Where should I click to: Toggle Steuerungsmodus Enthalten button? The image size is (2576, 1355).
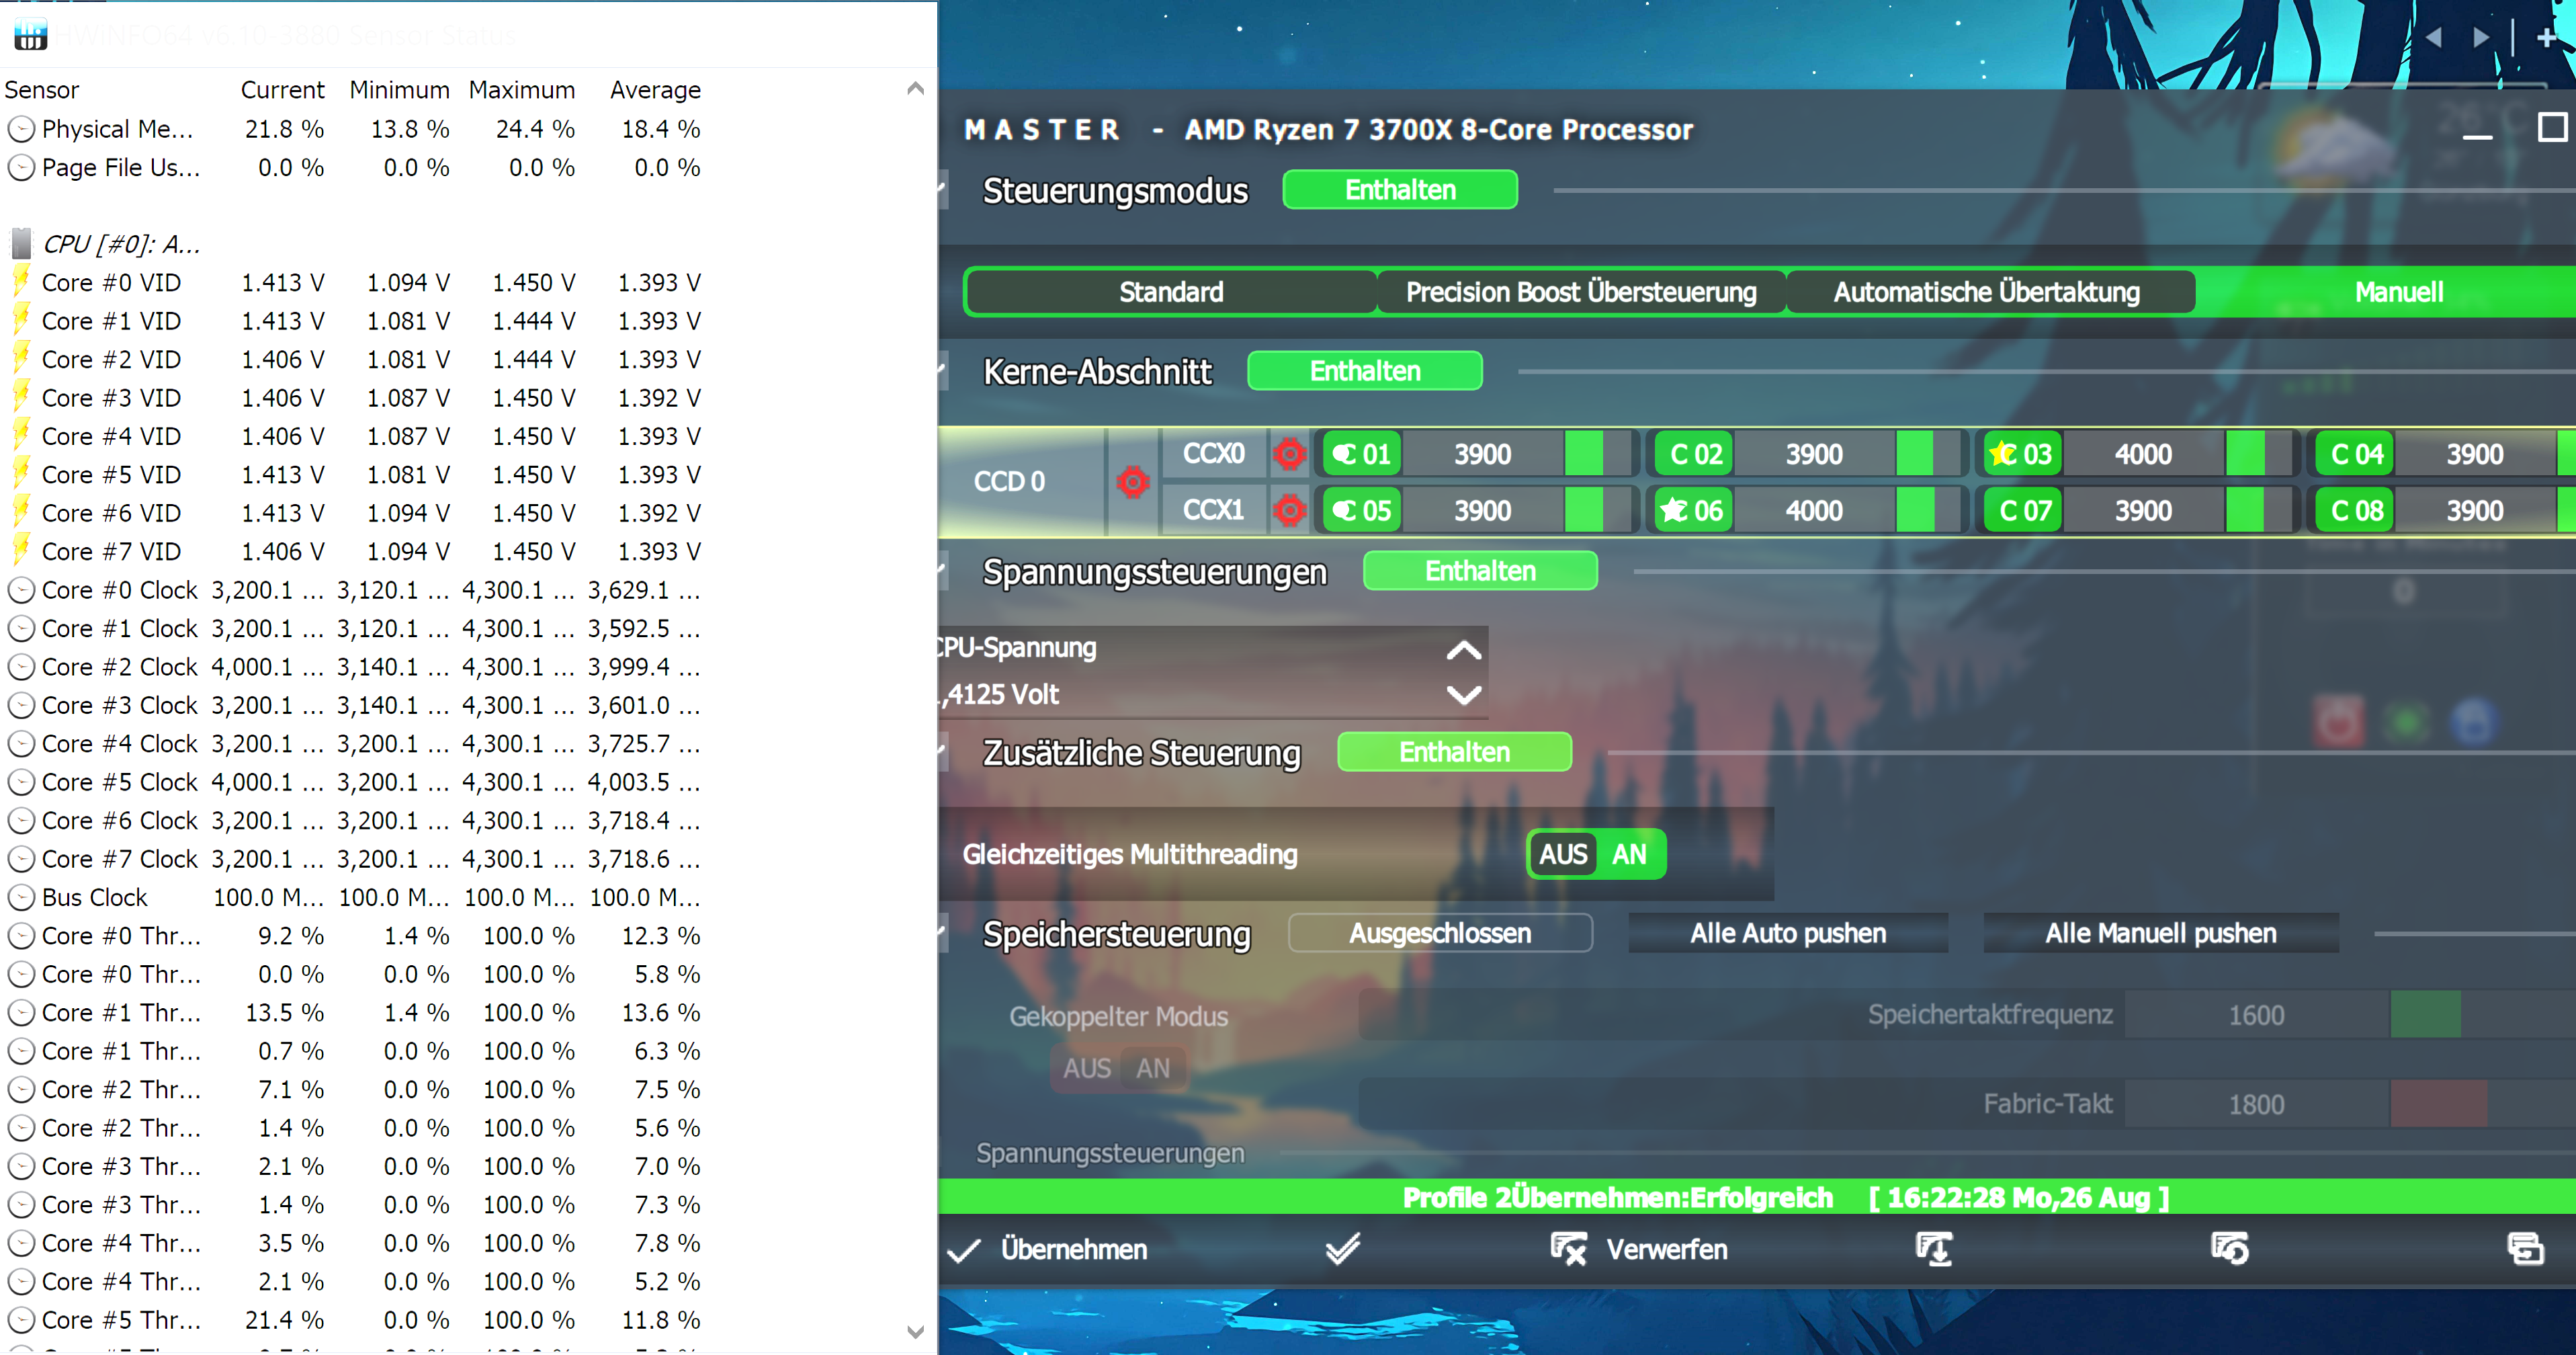point(1399,190)
